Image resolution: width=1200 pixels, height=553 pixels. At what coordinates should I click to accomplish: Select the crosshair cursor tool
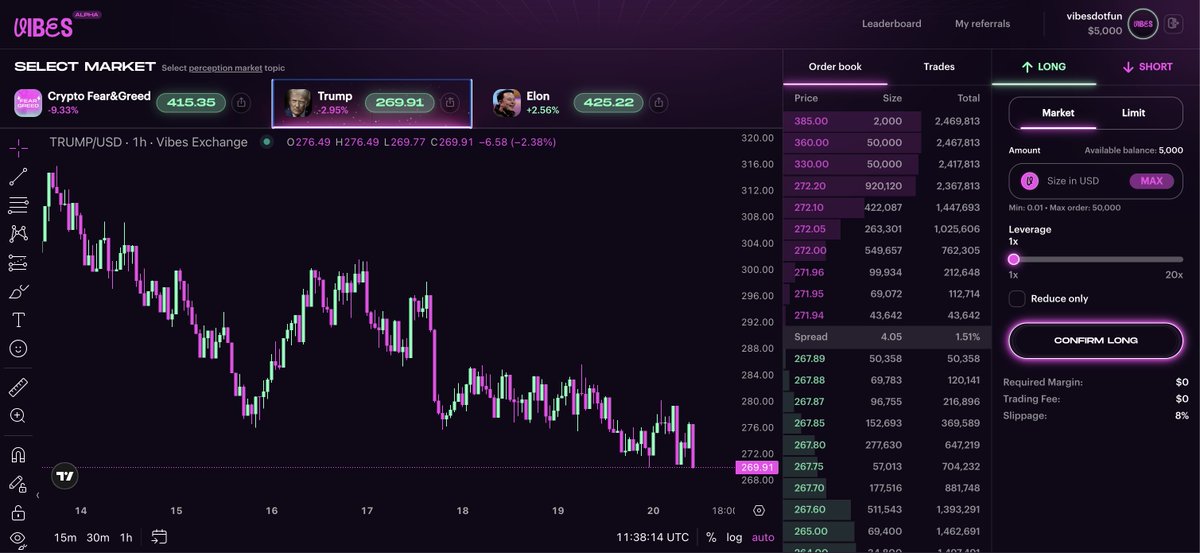[18, 148]
